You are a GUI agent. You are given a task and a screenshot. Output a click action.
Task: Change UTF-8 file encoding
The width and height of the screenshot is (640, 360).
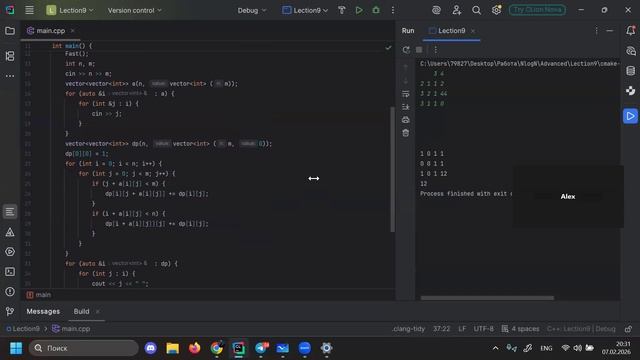click(x=483, y=329)
